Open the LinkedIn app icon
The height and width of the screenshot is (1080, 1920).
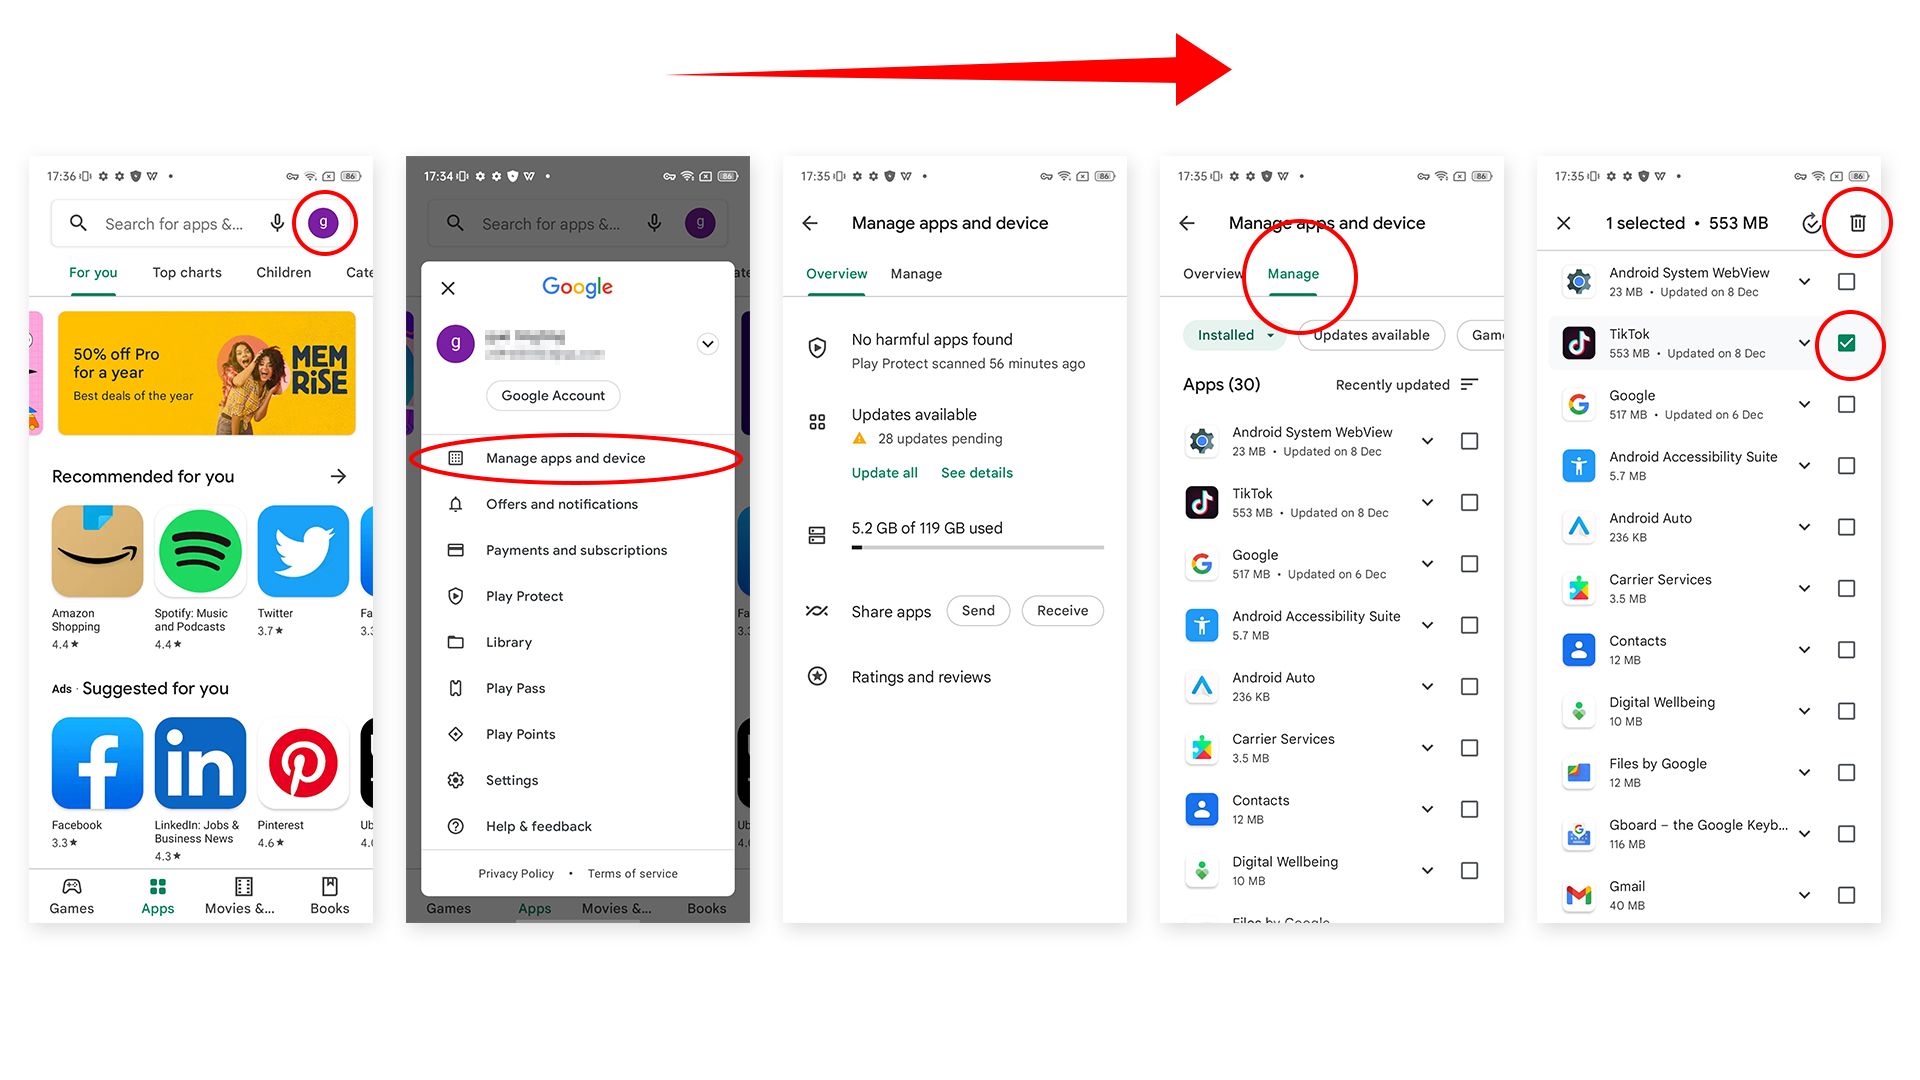(x=200, y=763)
